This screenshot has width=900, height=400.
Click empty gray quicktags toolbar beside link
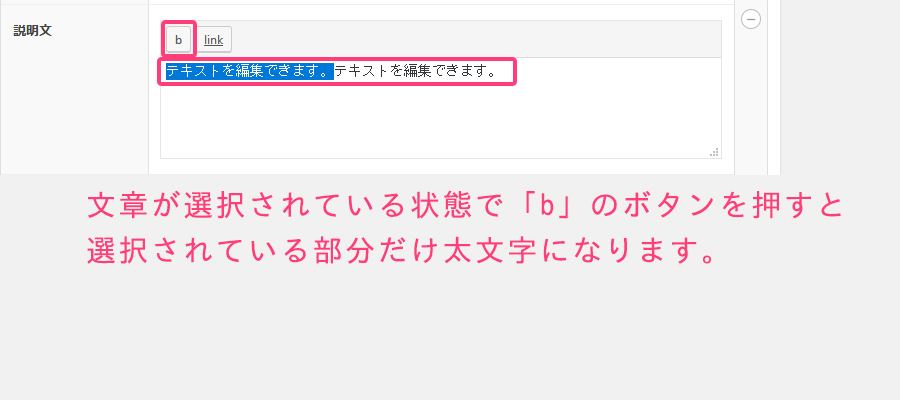coord(476,40)
